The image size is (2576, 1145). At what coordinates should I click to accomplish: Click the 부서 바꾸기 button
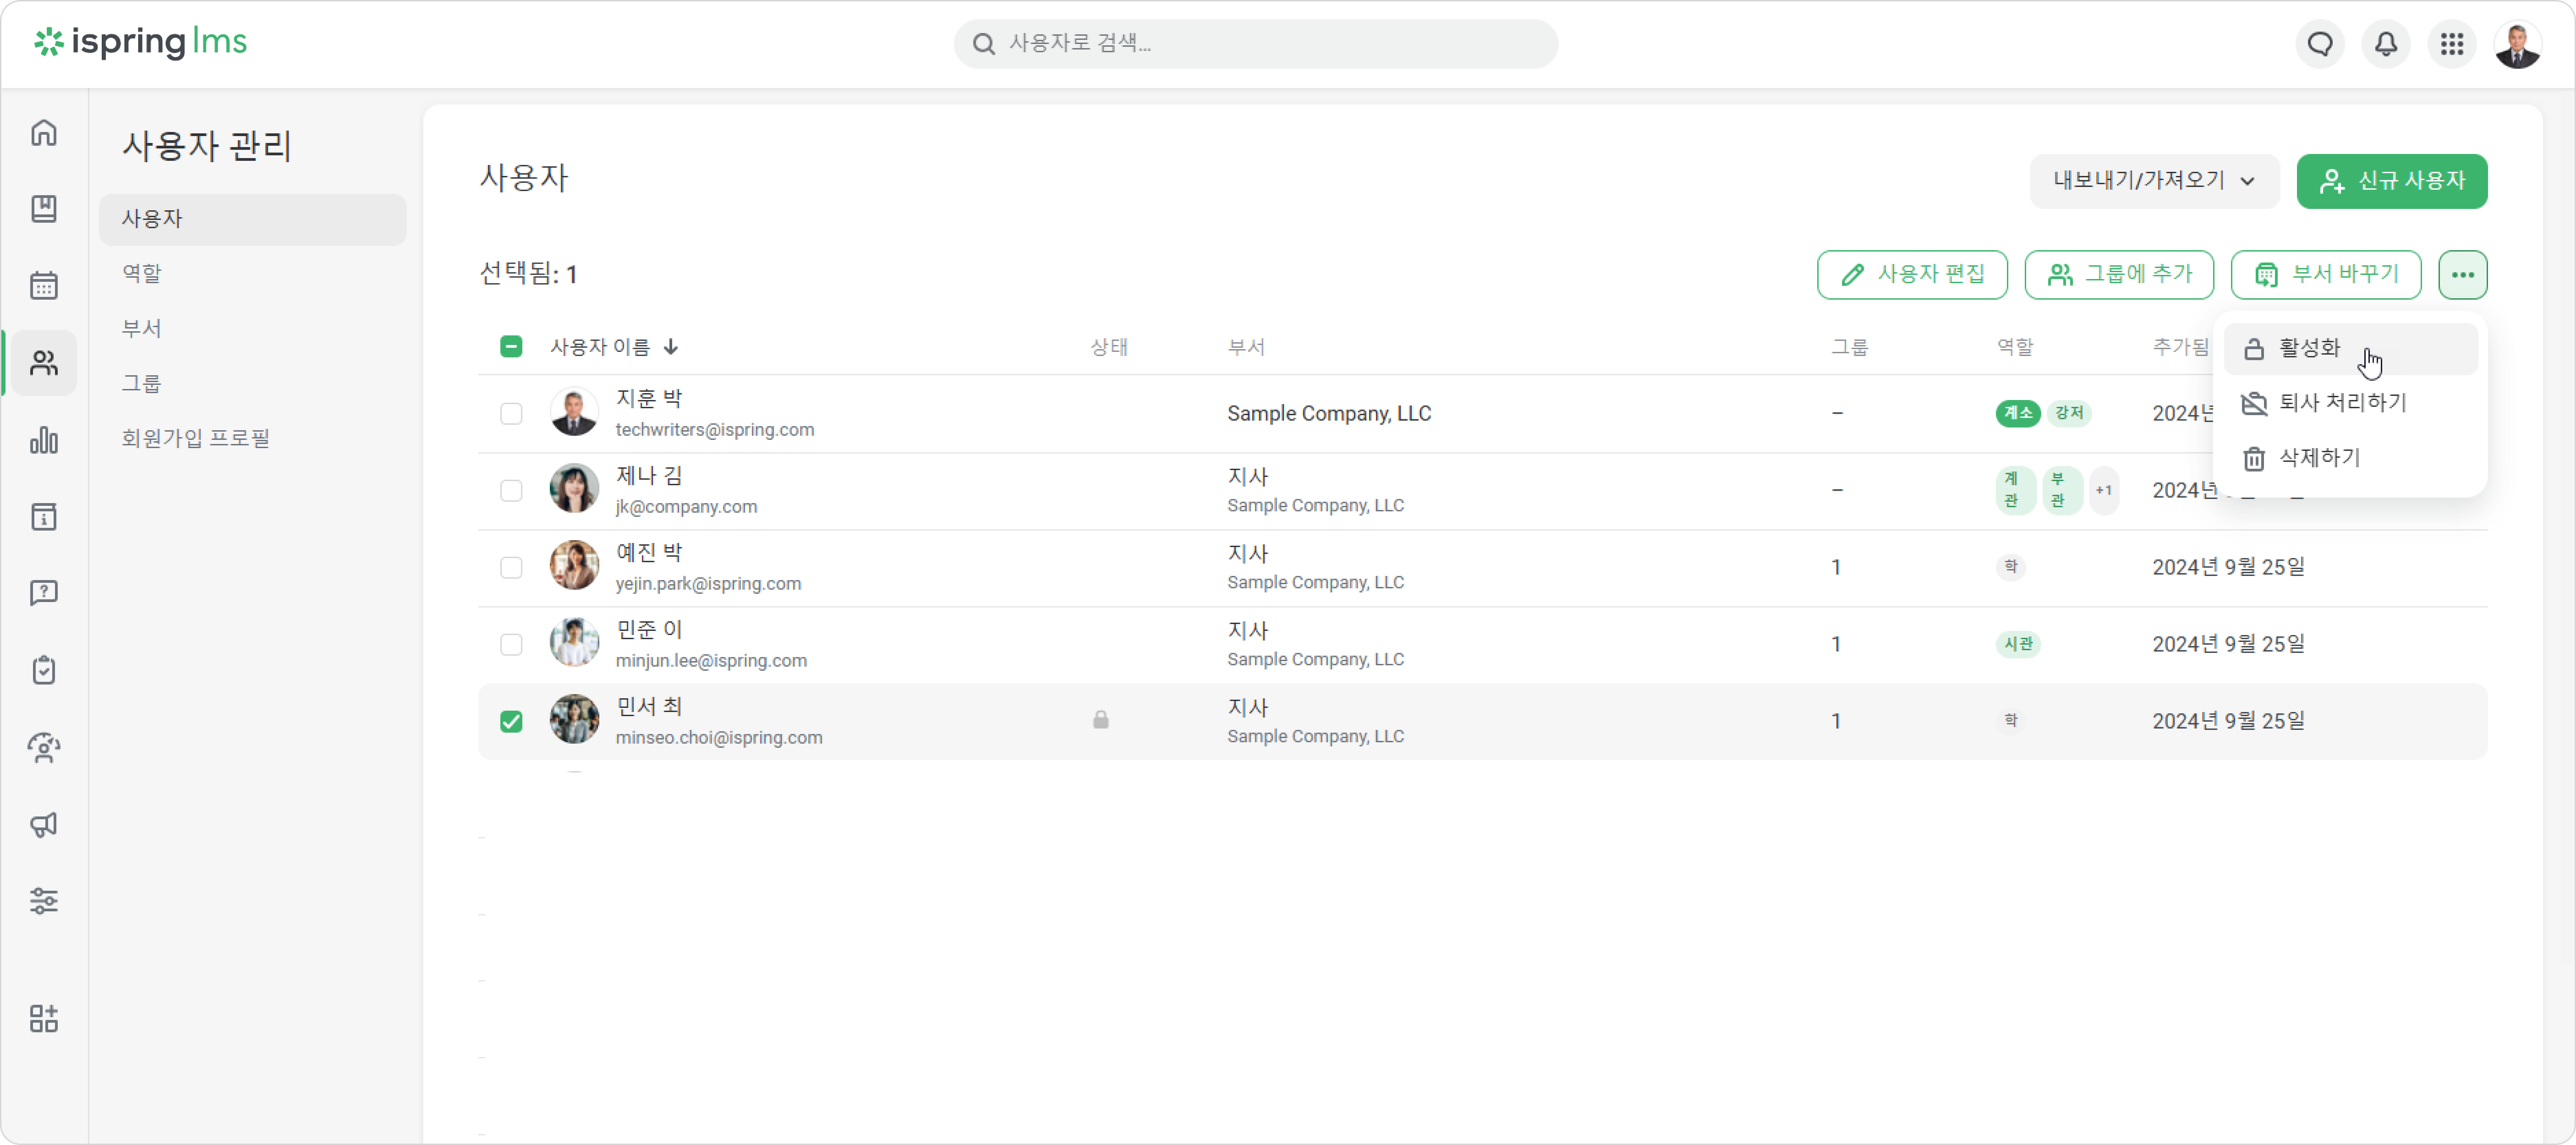coord(2326,275)
